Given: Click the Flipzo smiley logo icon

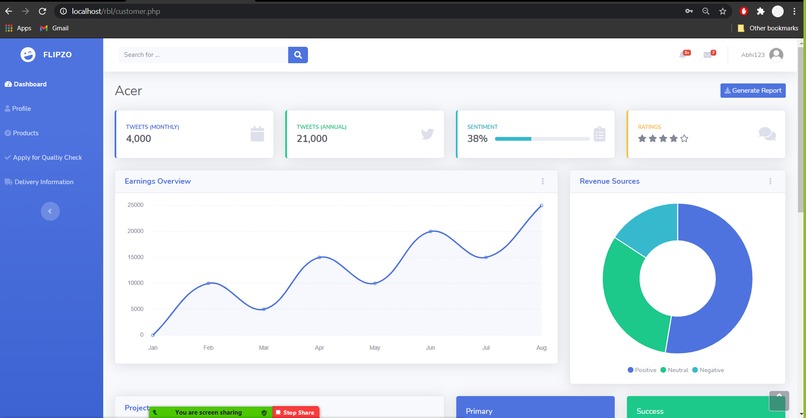Looking at the screenshot, I should [x=28, y=54].
